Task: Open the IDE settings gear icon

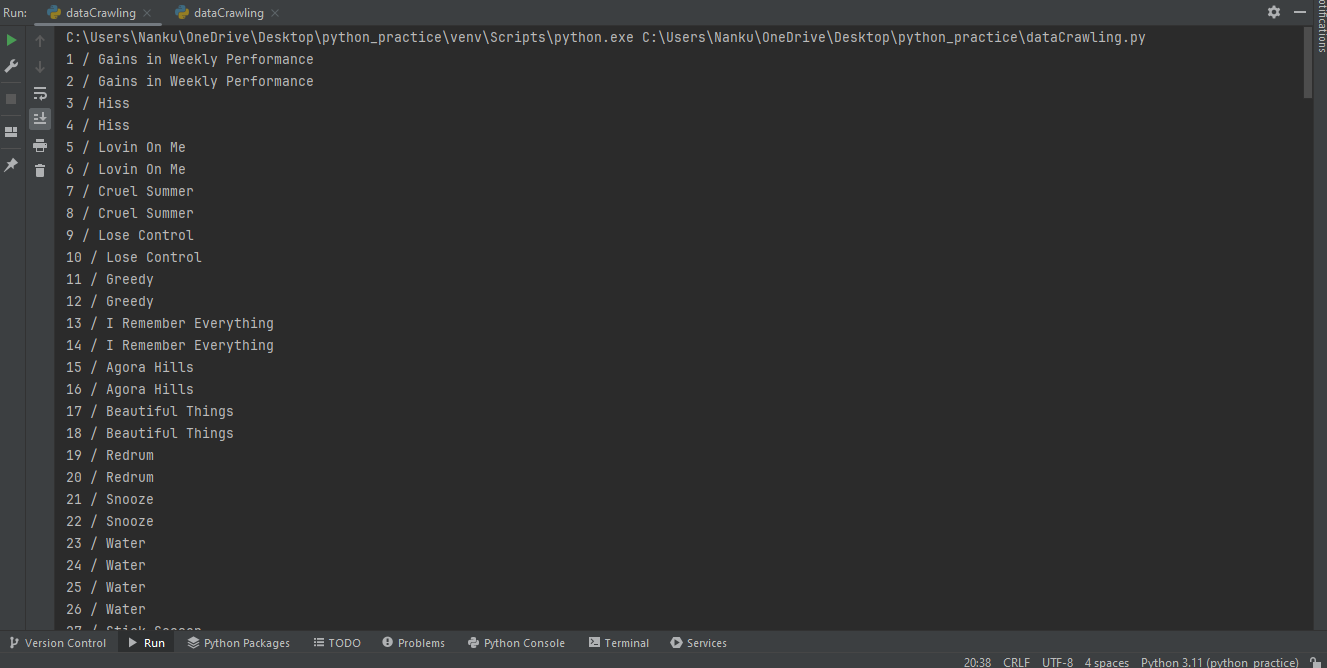Action: tap(1273, 12)
